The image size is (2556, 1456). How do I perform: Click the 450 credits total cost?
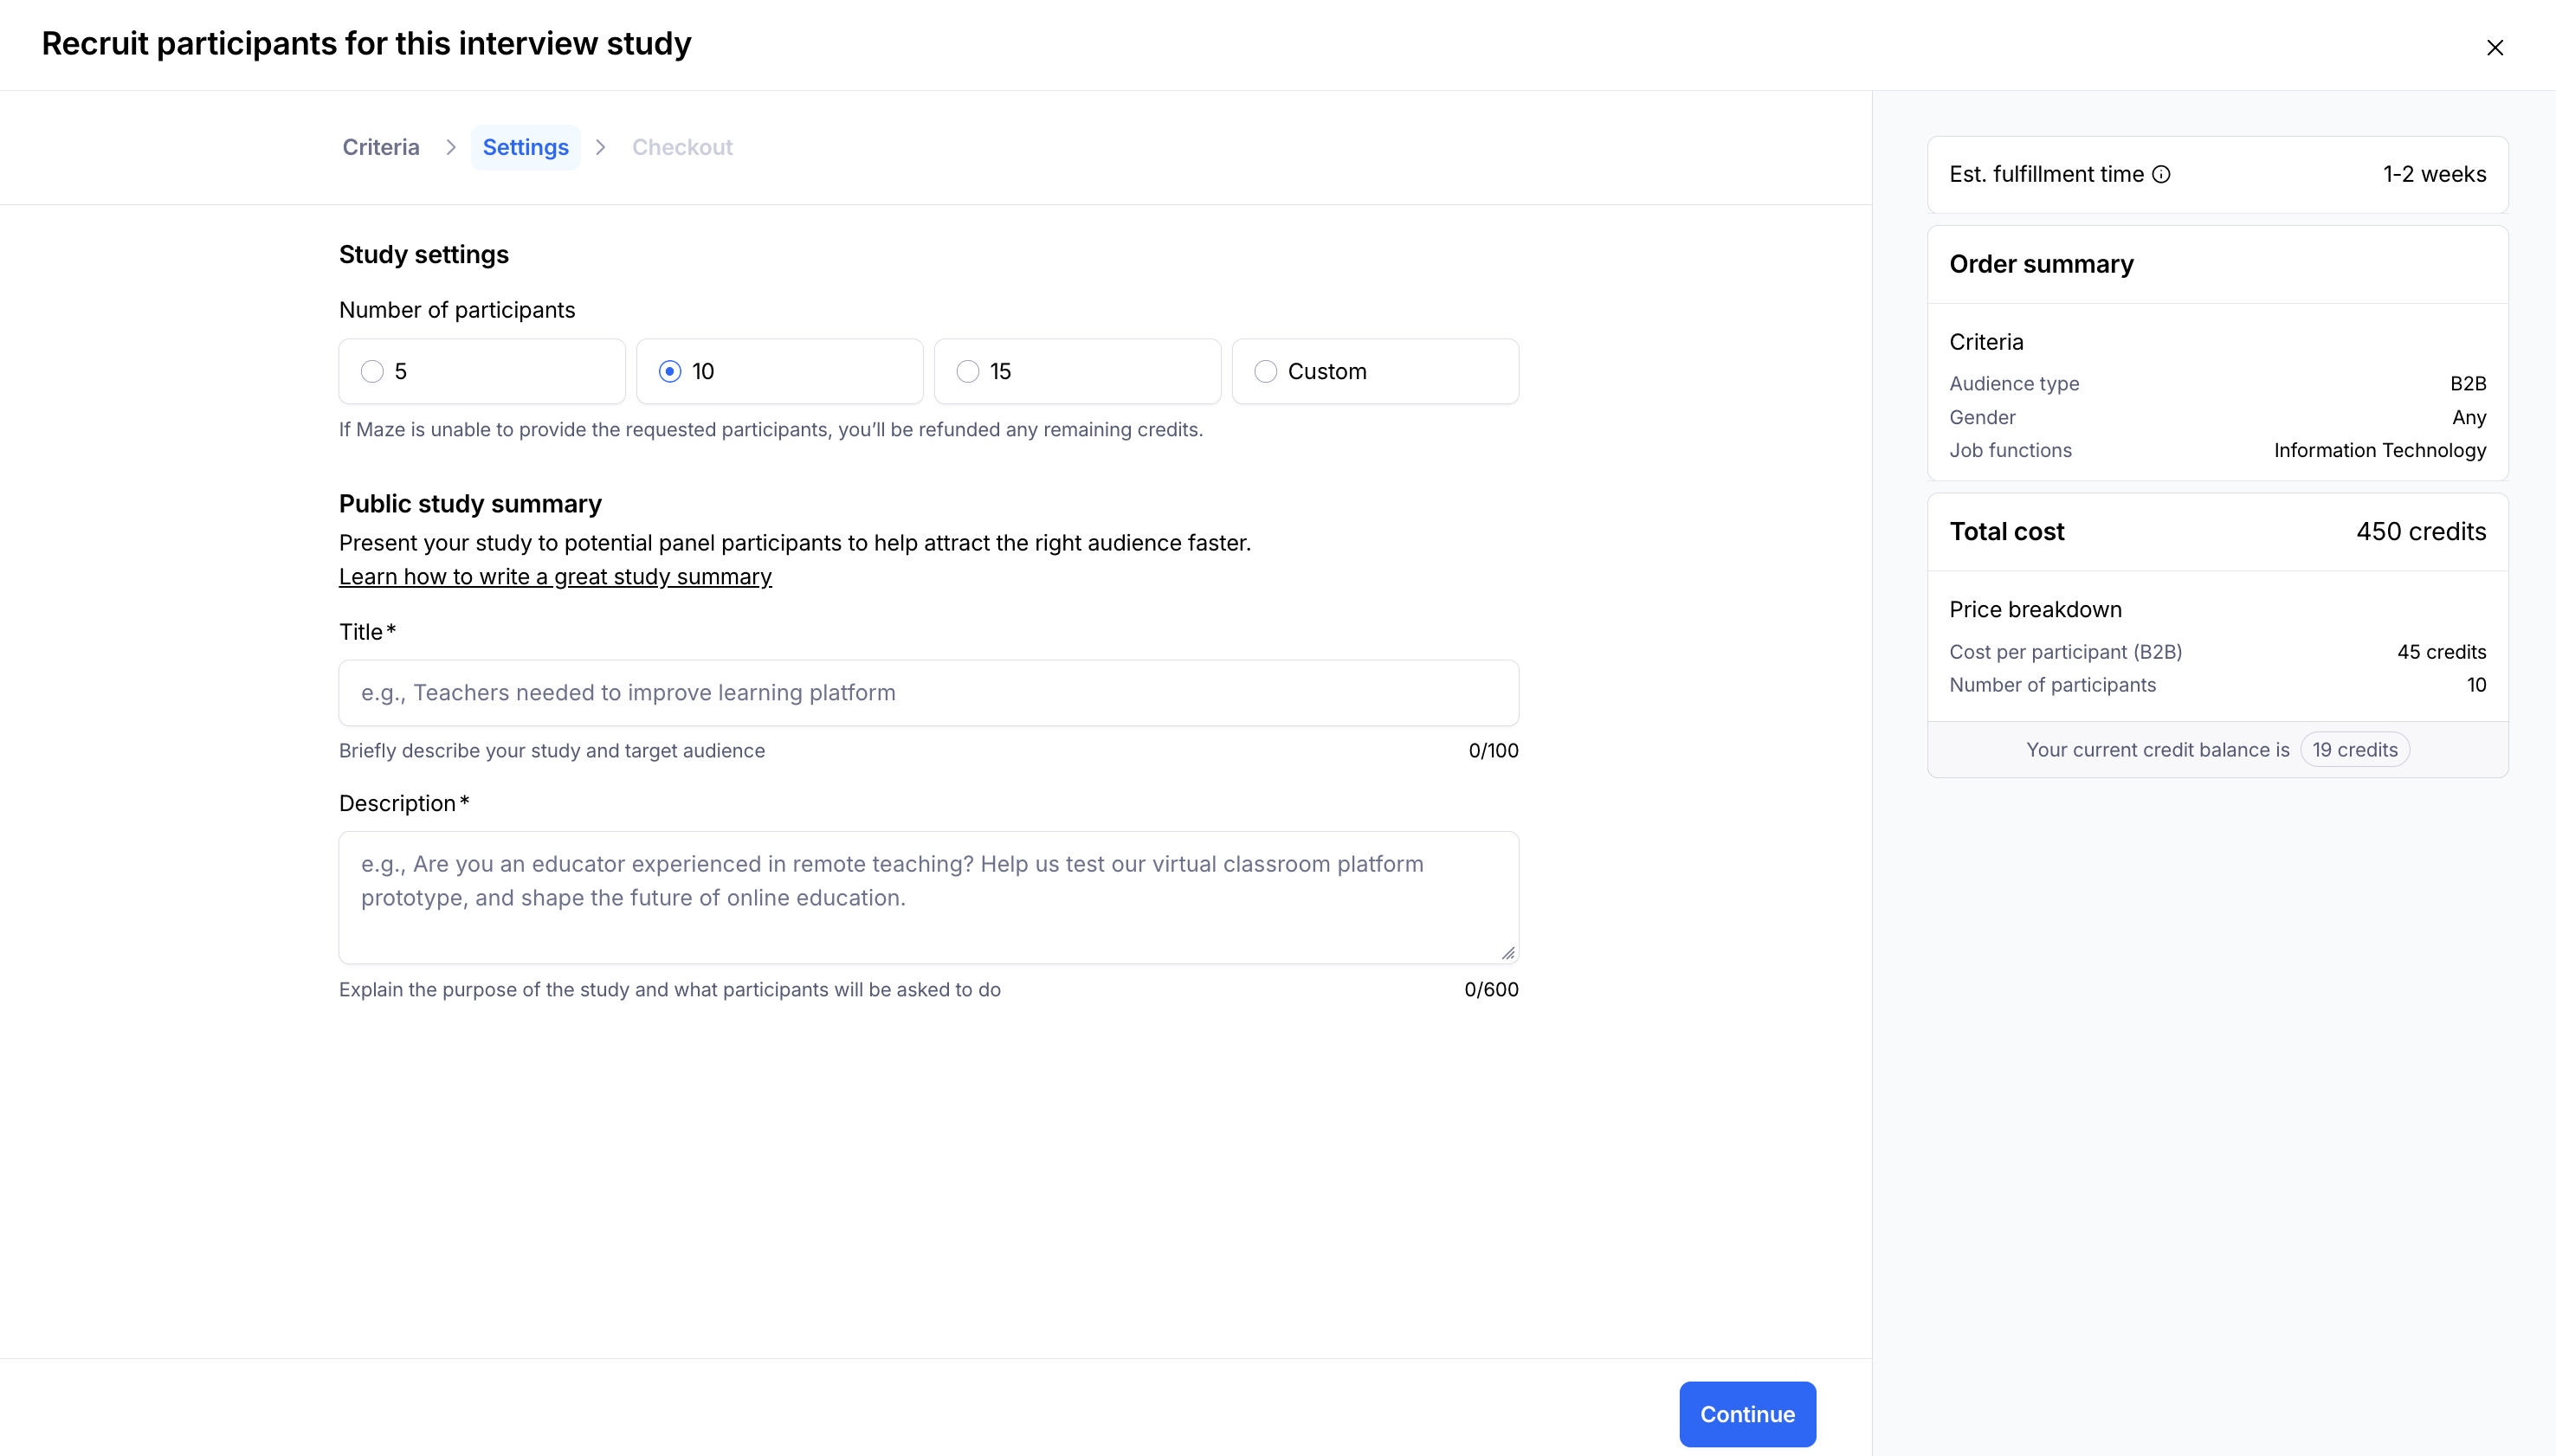coord(2420,532)
